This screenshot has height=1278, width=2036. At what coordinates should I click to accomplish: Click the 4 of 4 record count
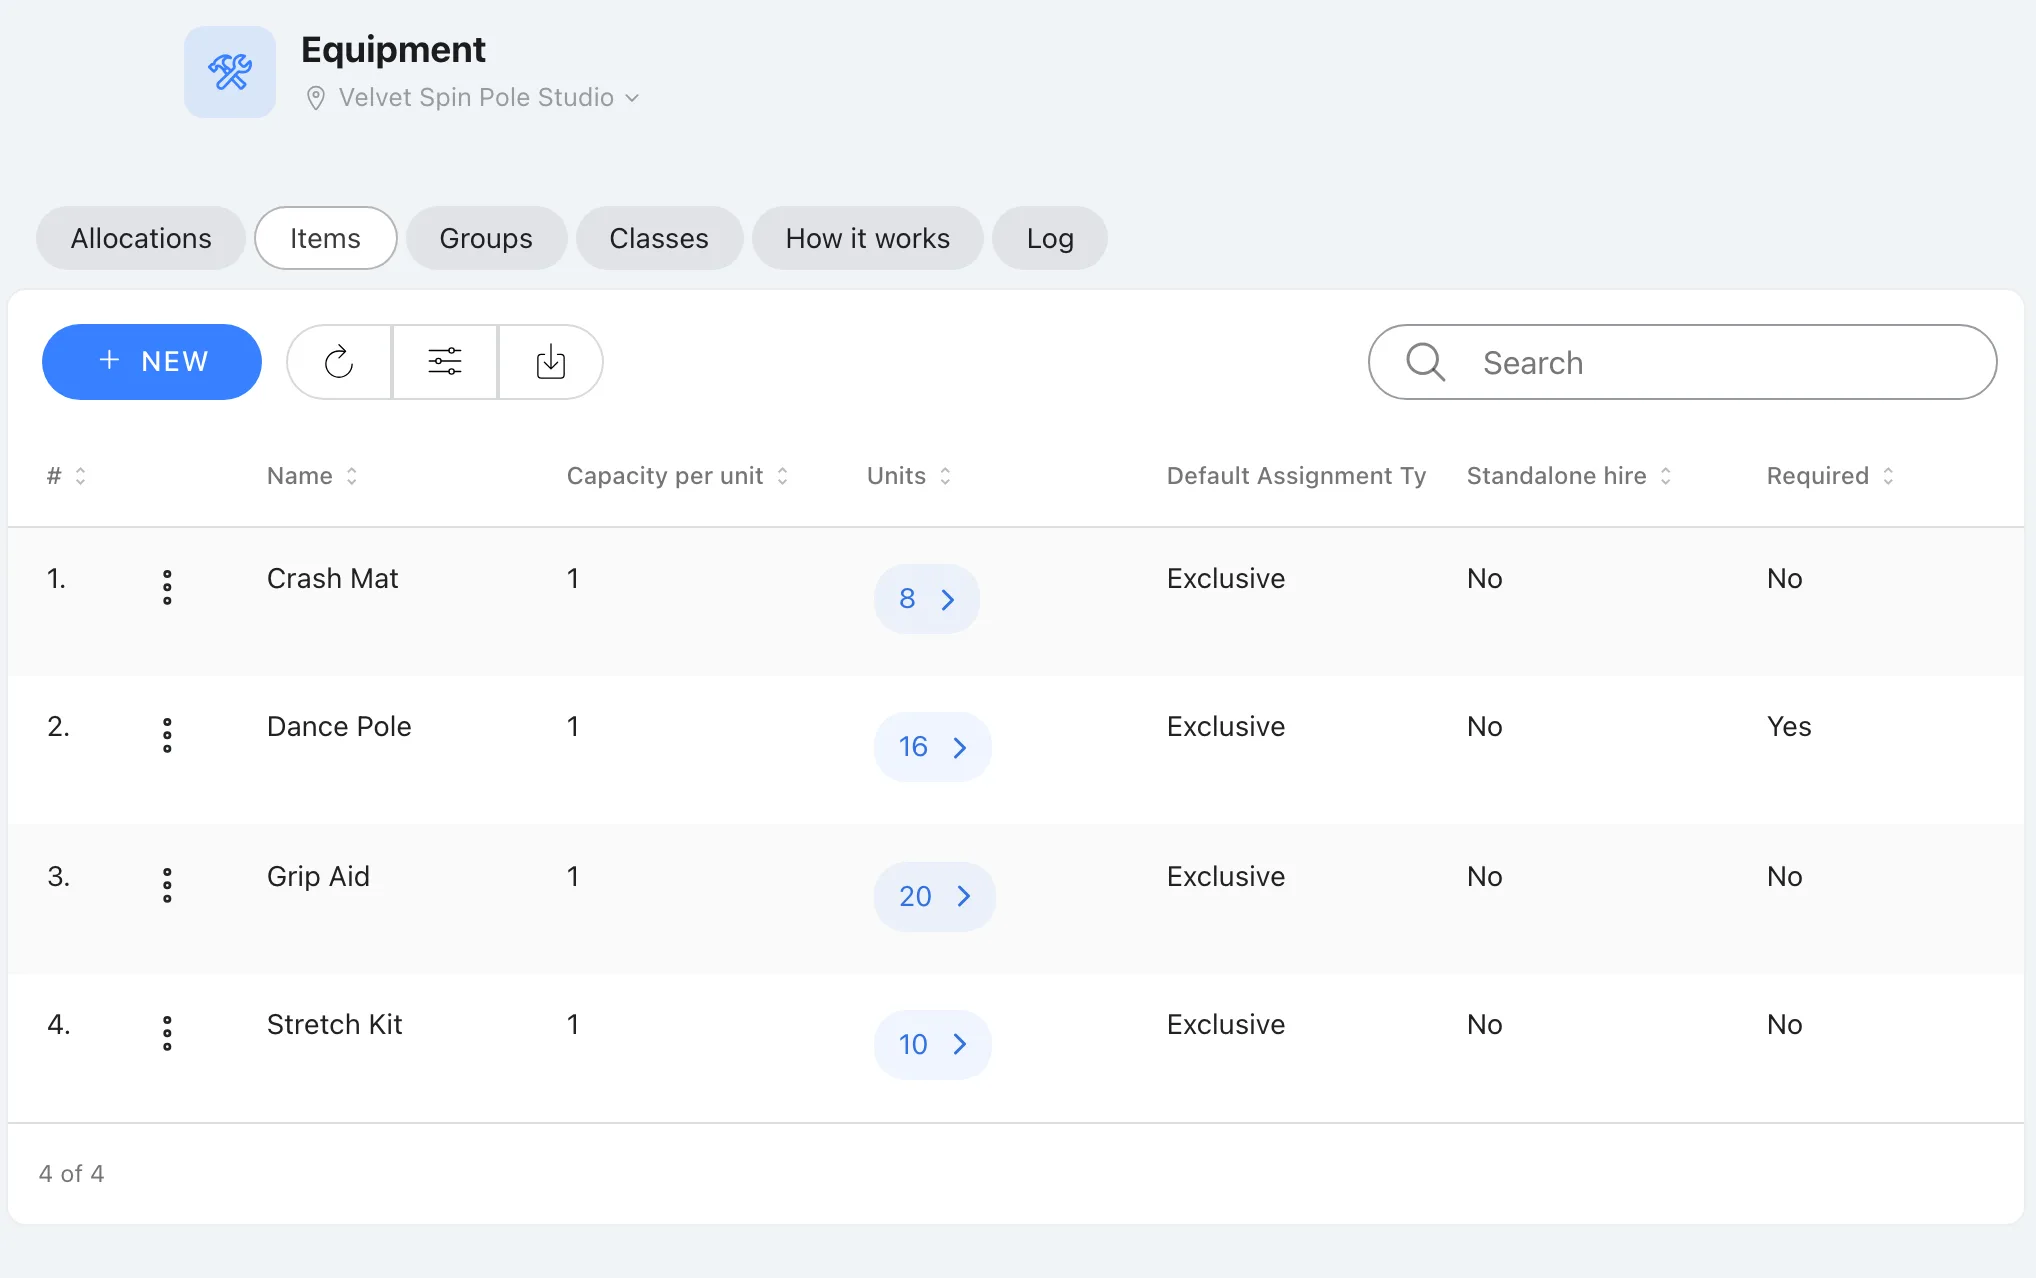(72, 1174)
